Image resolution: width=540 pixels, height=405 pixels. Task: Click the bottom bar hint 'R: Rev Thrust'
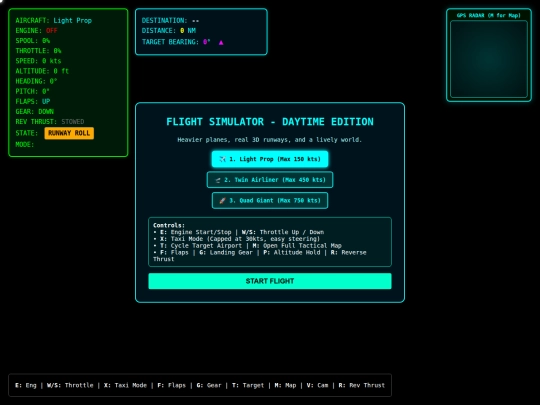[x=362, y=385]
